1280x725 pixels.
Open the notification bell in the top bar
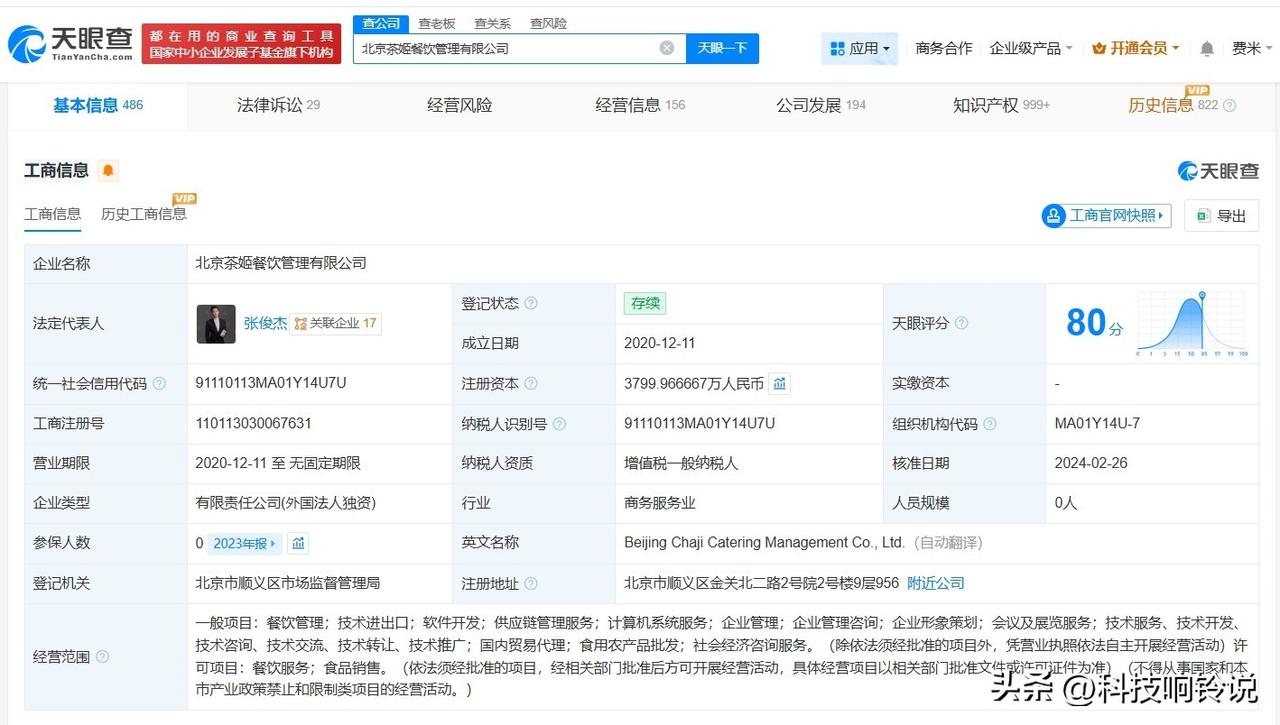pyautogui.click(x=1207, y=48)
